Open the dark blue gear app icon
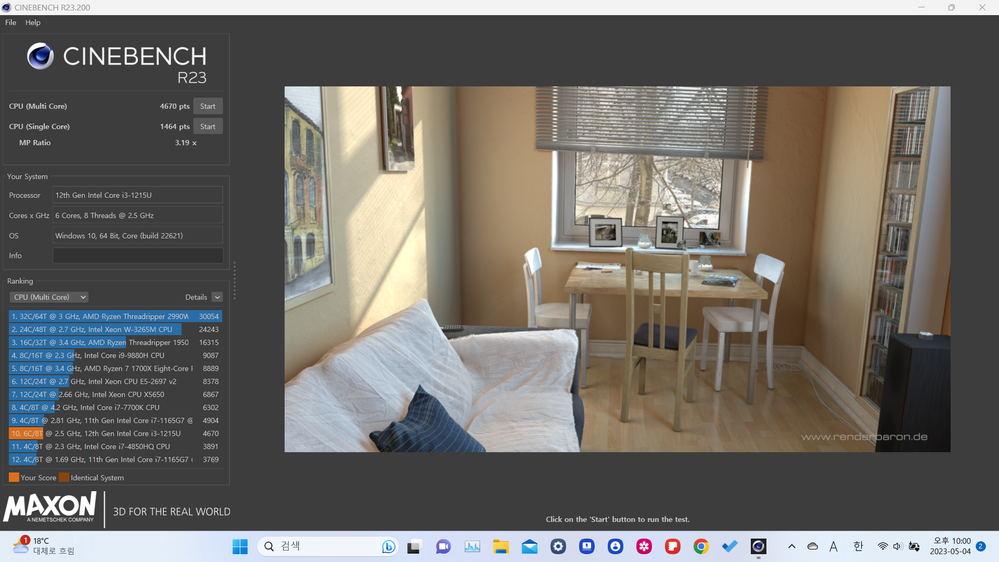 (558, 547)
